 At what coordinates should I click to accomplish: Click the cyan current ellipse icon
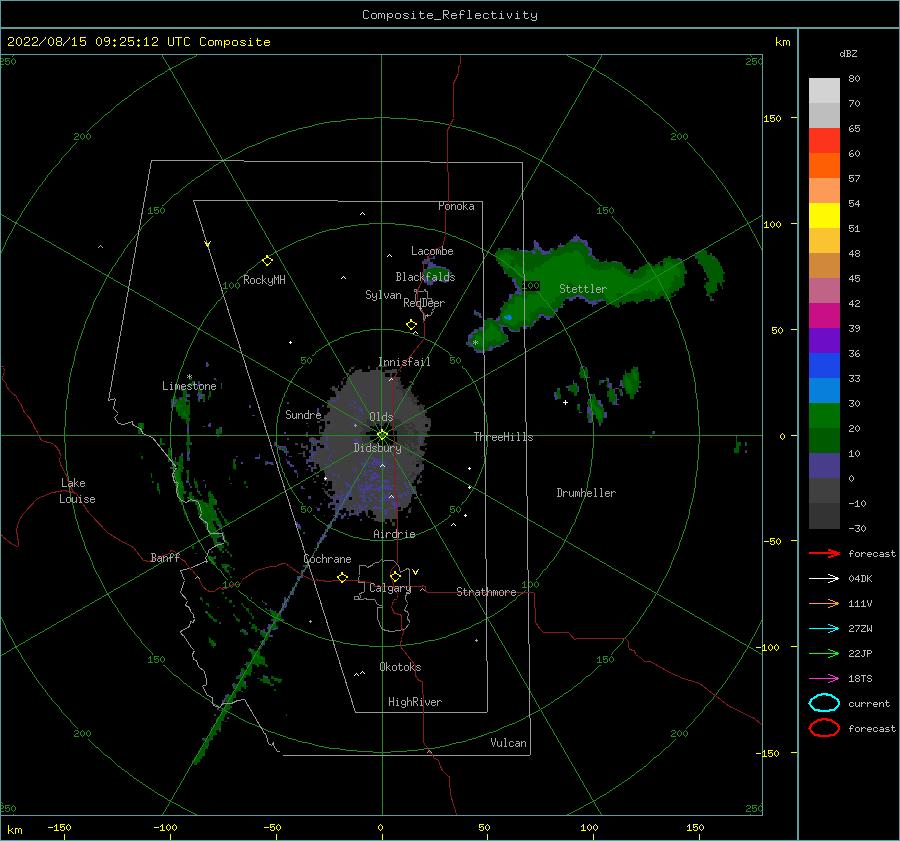(824, 703)
